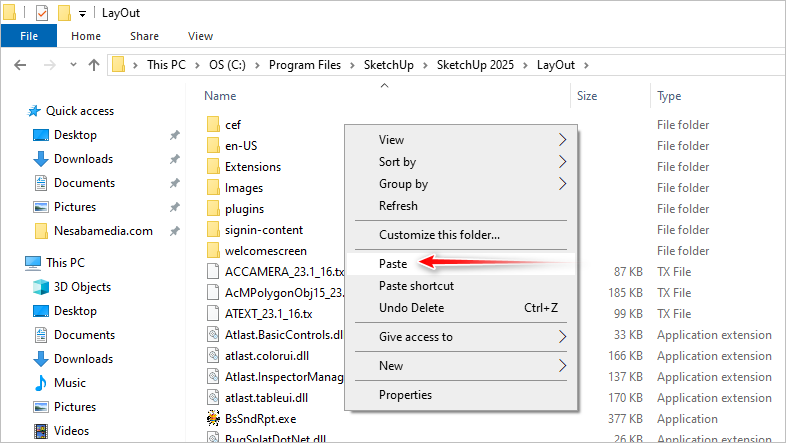This screenshot has height=443, width=786.
Task: Expand chevron after LayOut breadcrumb
Action: (x=586, y=65)
